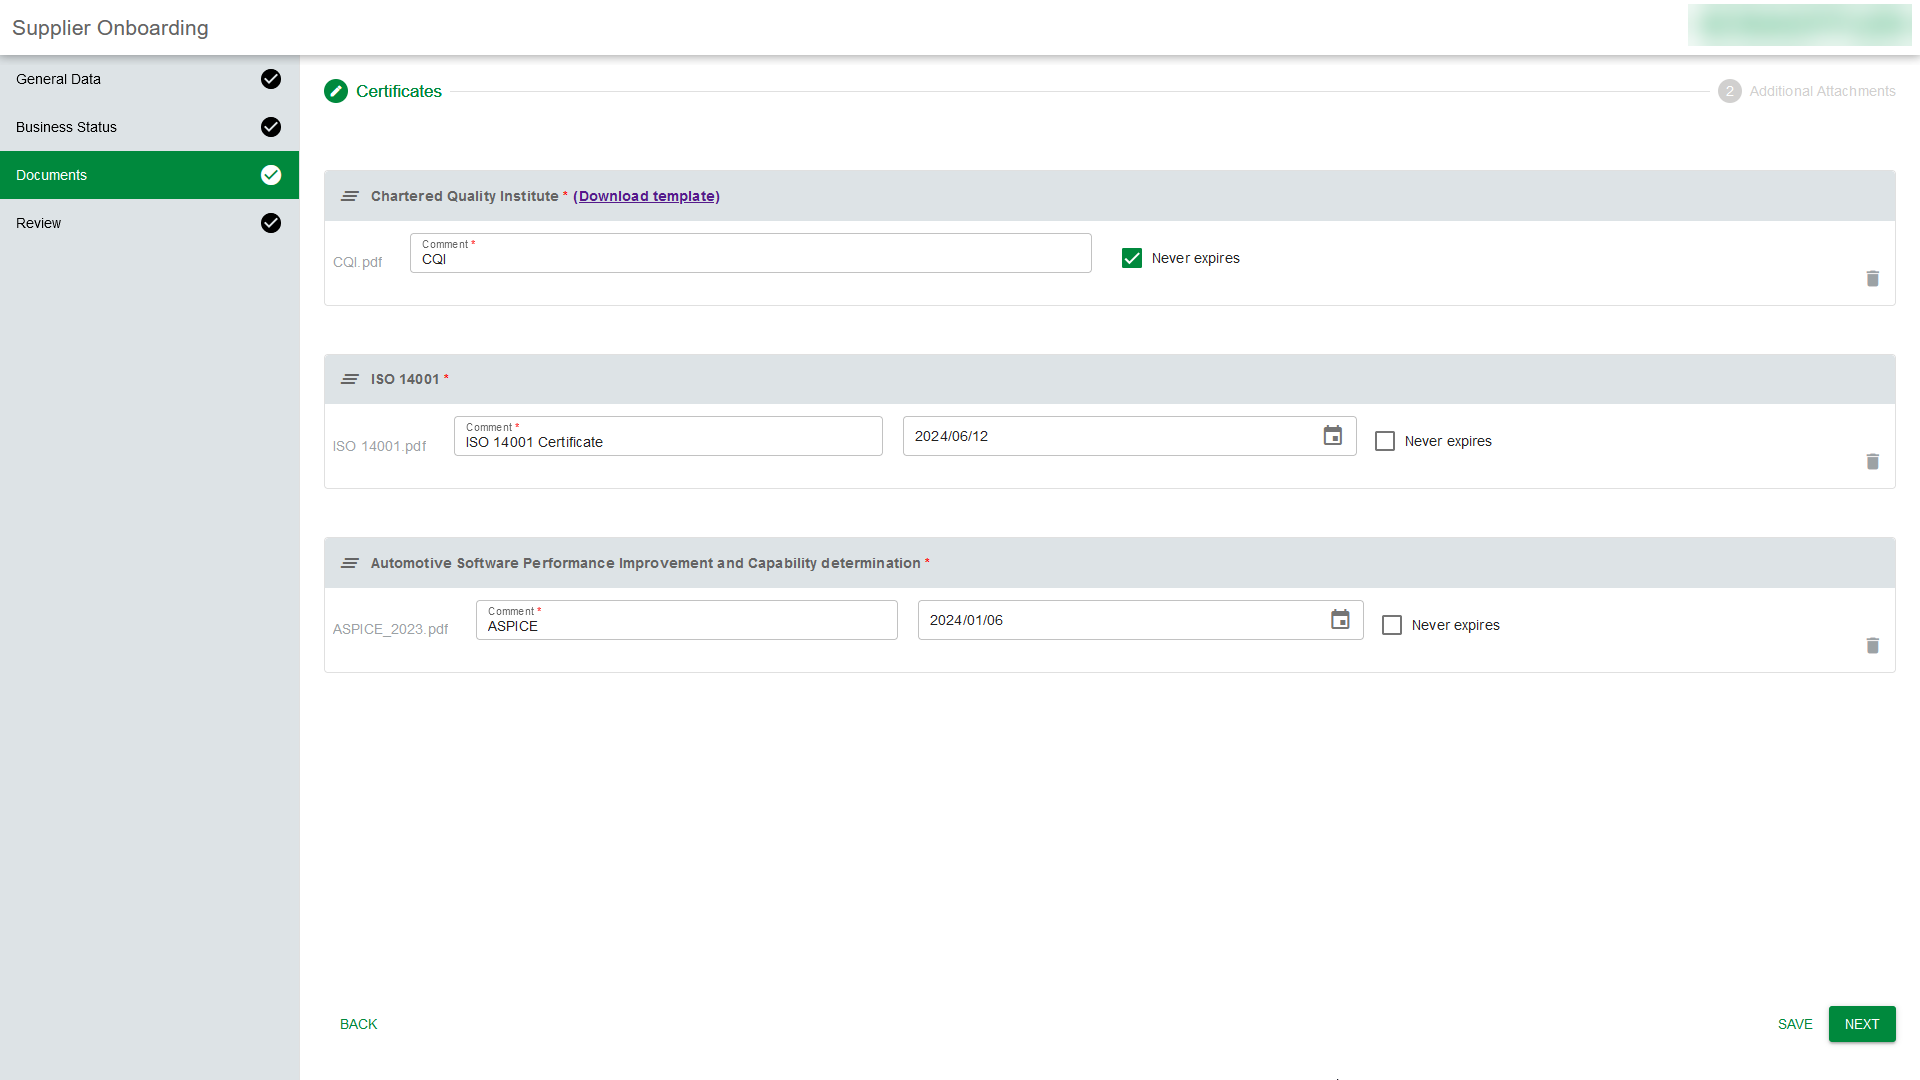Click the BACK button
The width and height of the screenshot is (1920, 1080).
tap(358, 1024)
